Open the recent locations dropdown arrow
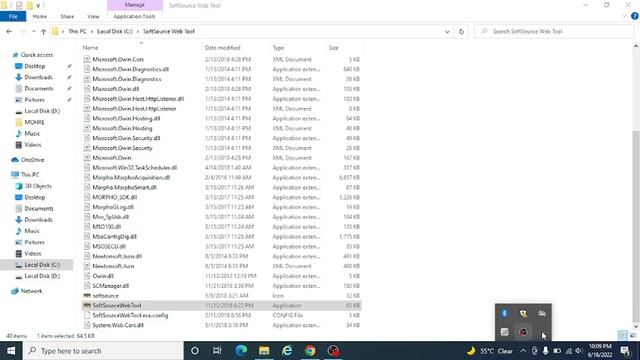Viewport: 640px width, 360px height. click(x=33, y=31)
